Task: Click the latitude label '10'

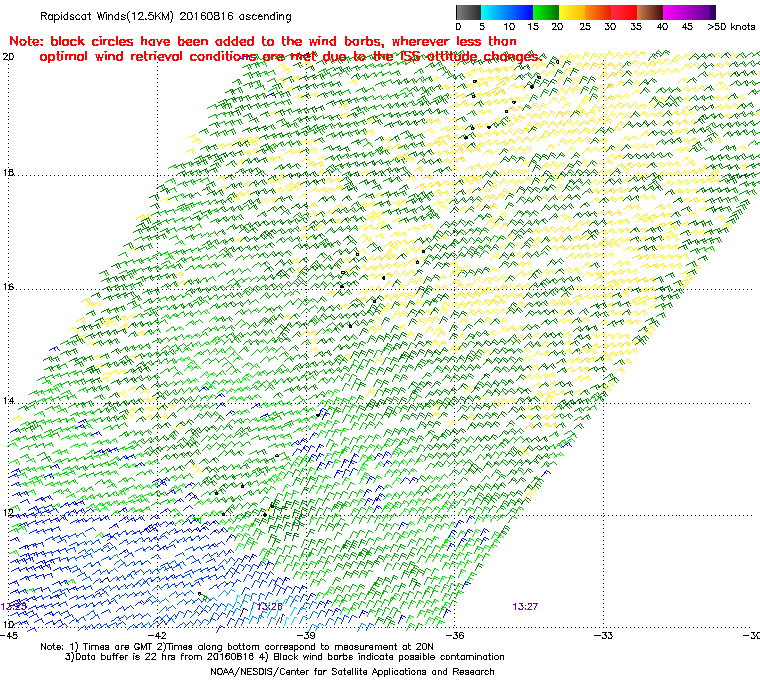Action: click(x=8, y=624)
